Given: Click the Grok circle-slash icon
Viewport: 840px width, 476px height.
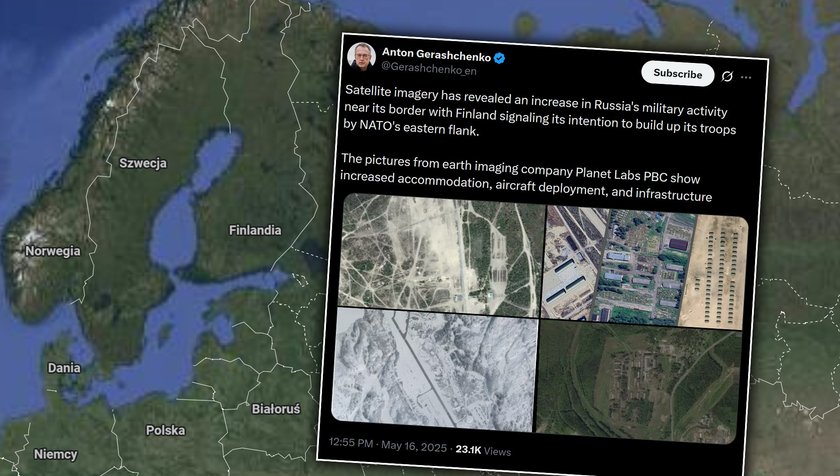Looking at the screenshot, I should click(x=727, y=76).
